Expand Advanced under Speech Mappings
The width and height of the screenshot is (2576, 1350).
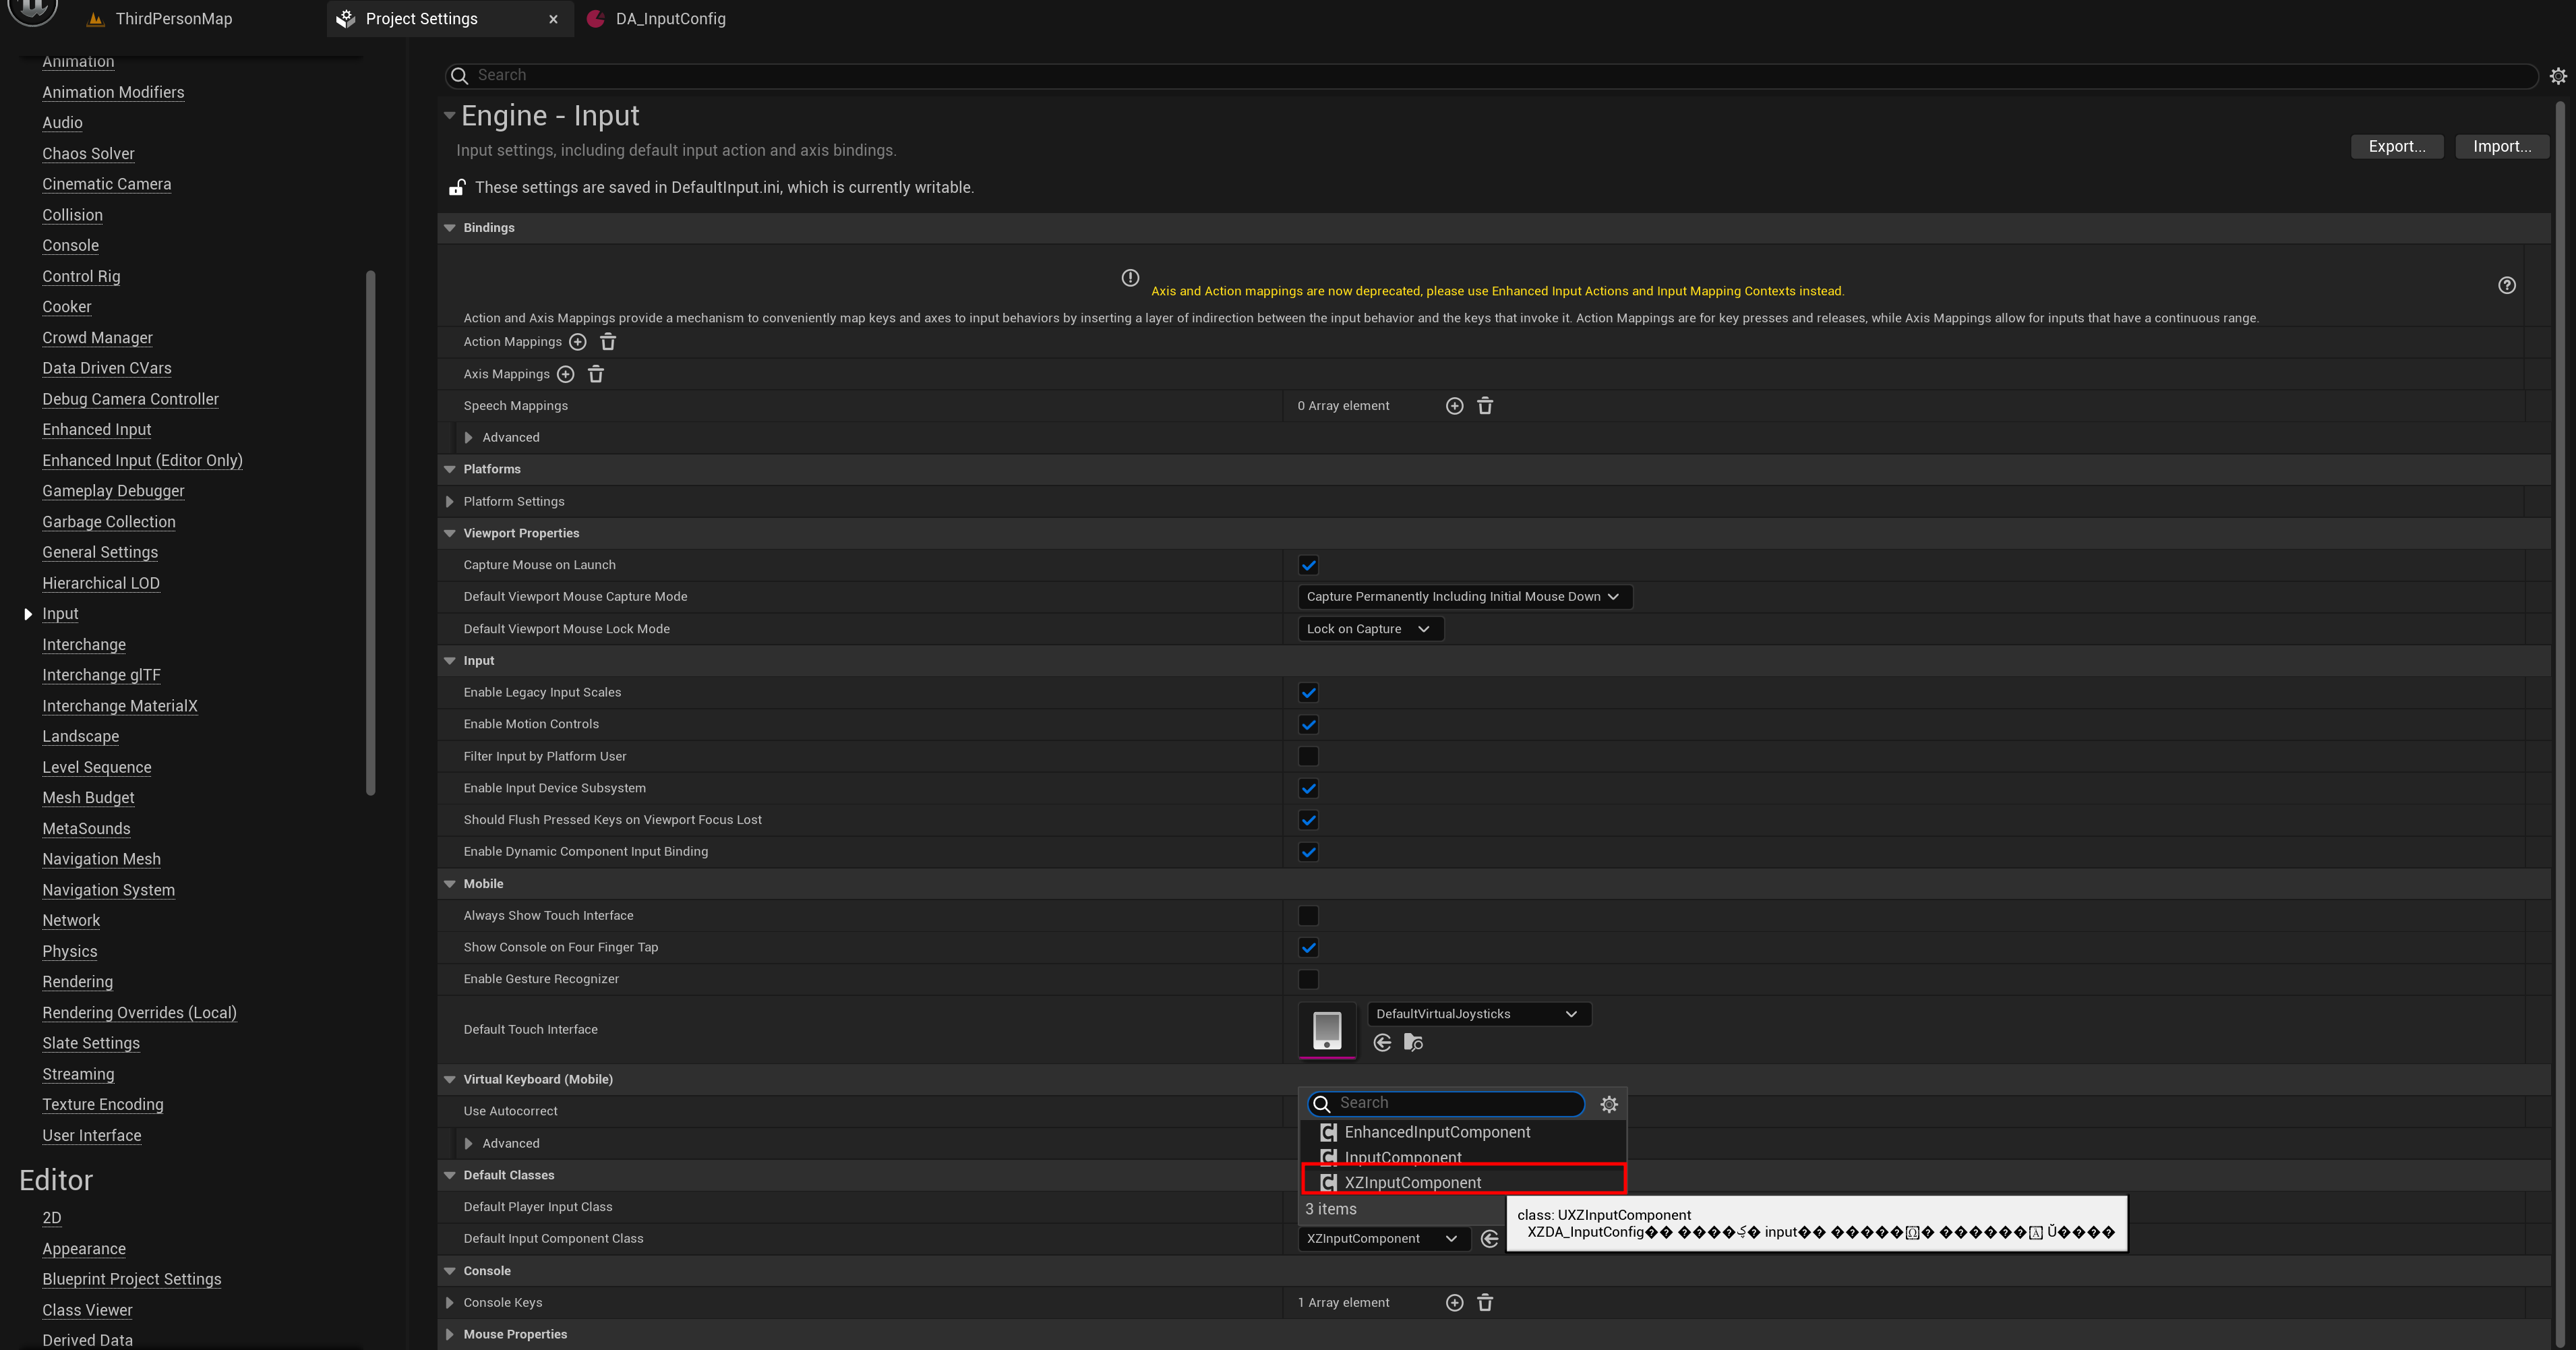[x=468, y=438]
